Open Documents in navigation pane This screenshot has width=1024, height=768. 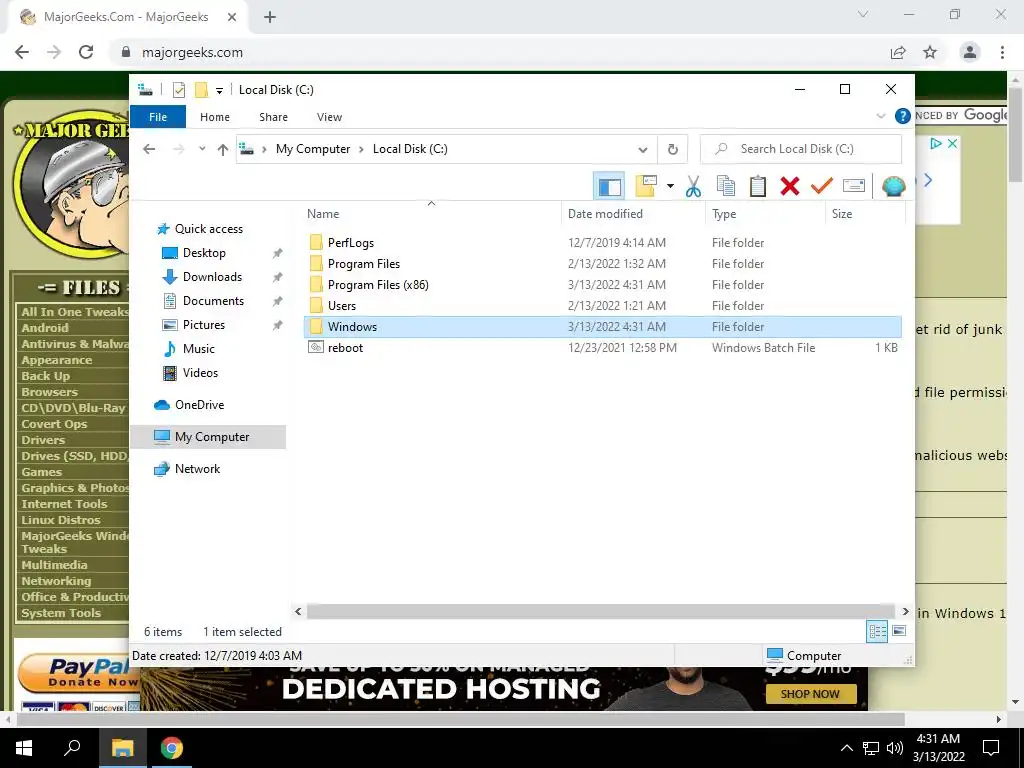[213, 301]
